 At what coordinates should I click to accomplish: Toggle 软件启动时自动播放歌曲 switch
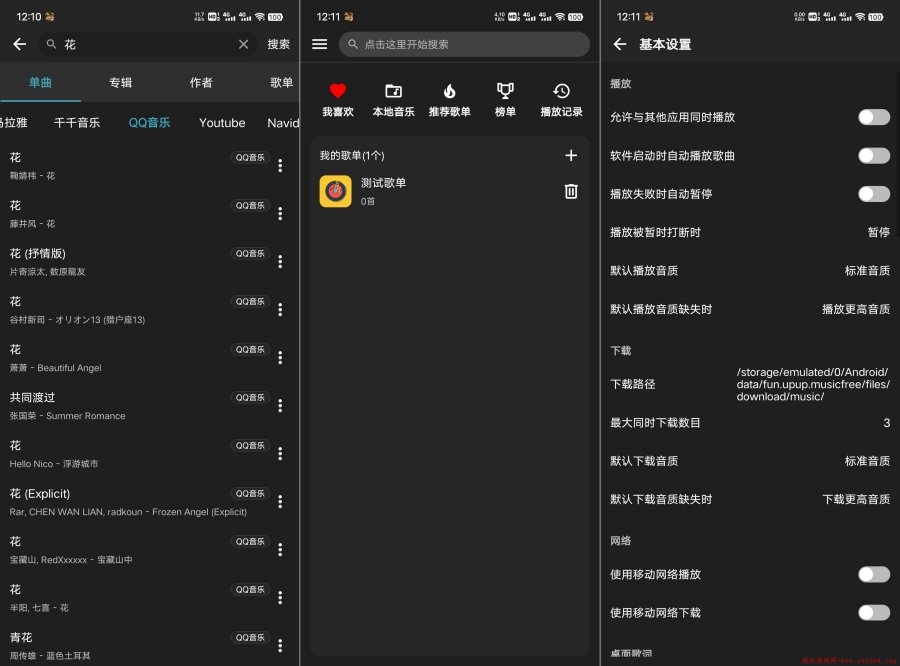[x=873, y=156]
